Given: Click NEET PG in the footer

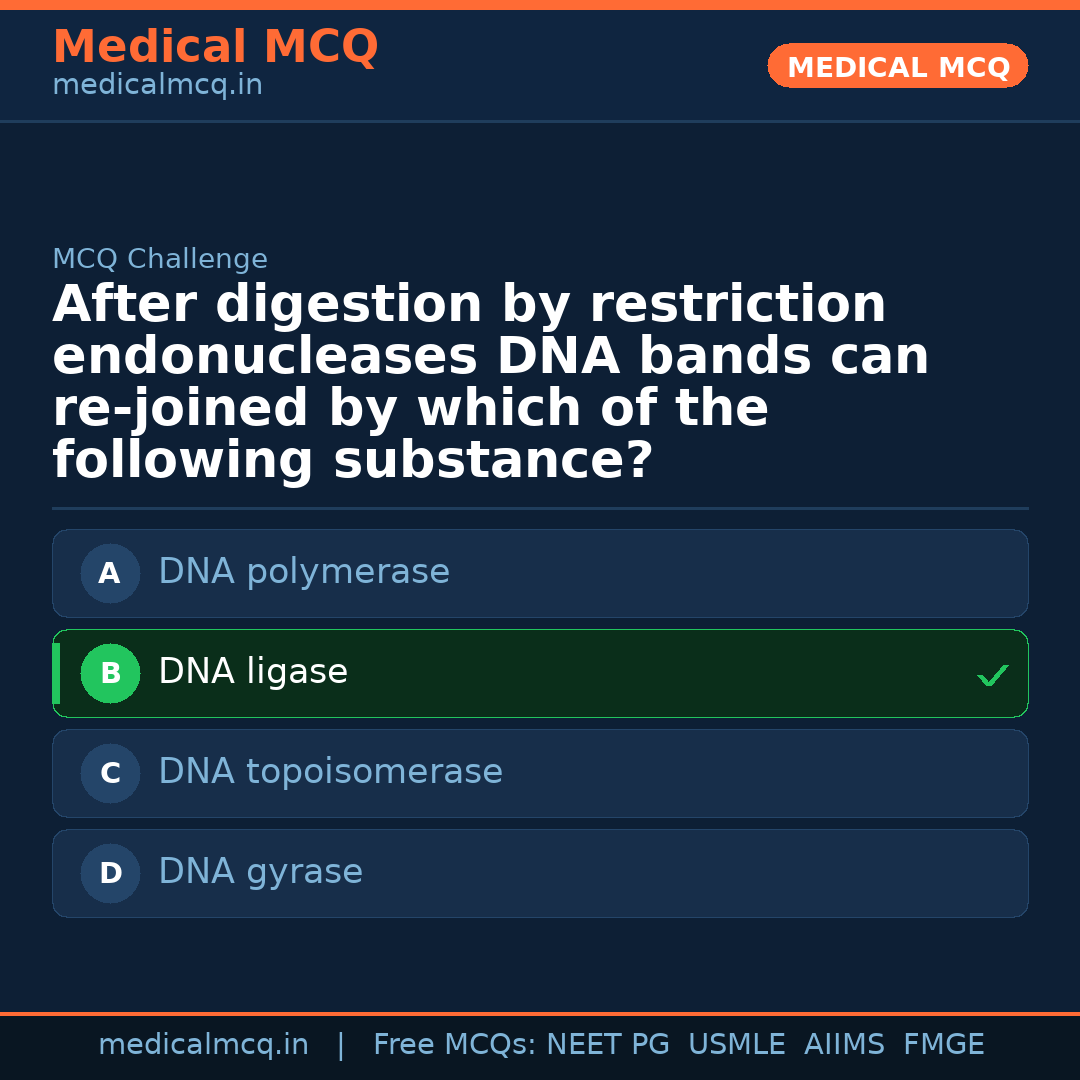Looking at the screenshot, I should click(608, 1045).
